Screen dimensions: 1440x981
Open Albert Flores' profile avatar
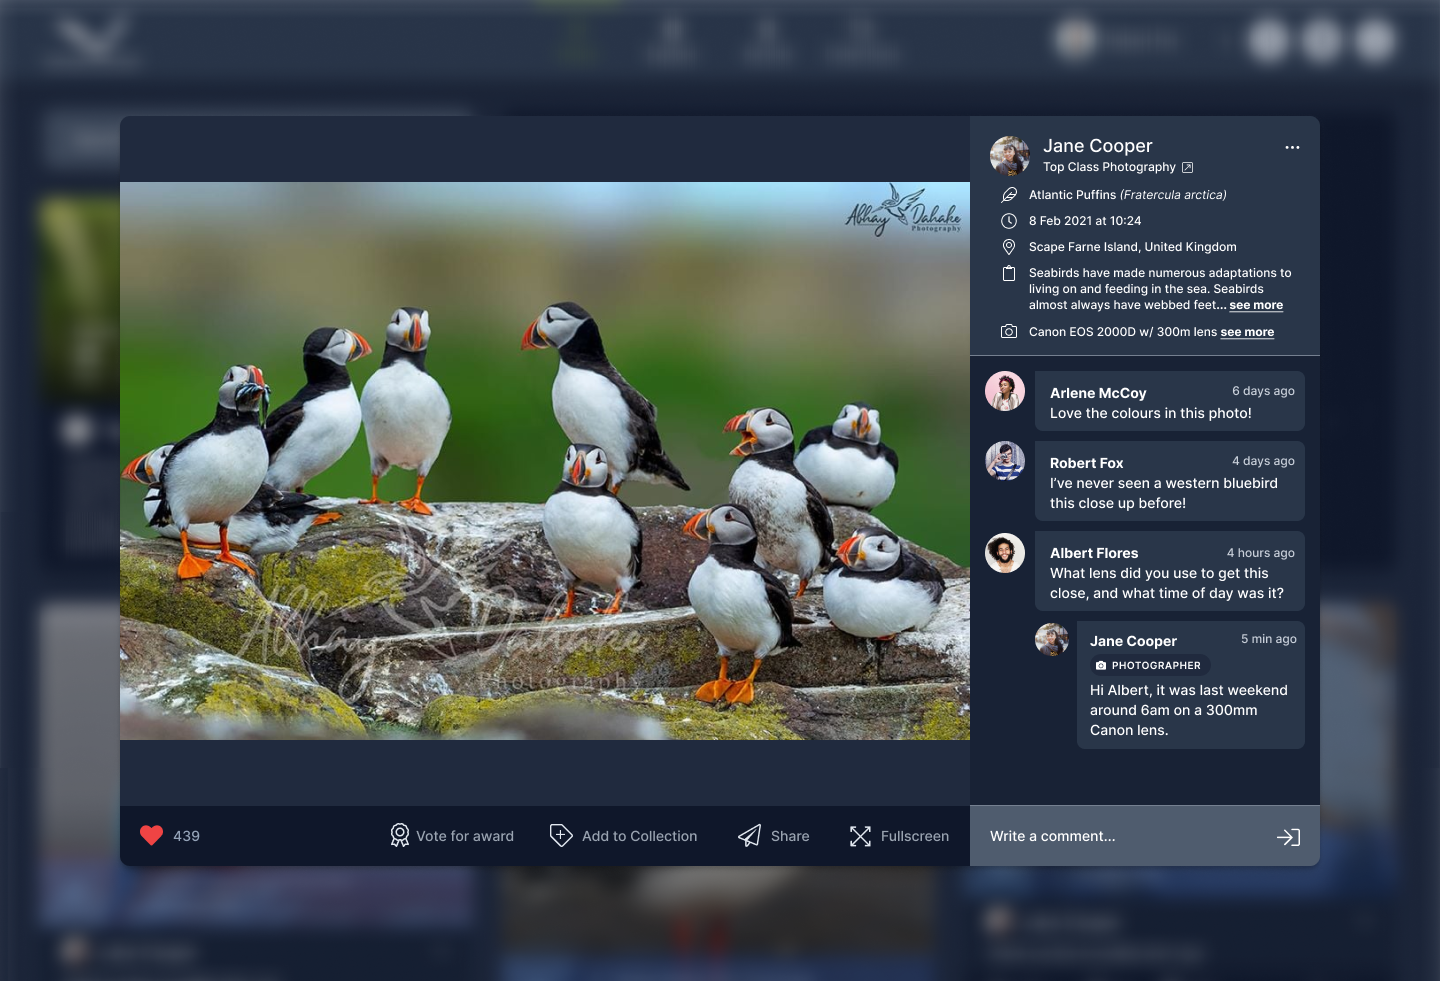click(x=1005, y=553)
